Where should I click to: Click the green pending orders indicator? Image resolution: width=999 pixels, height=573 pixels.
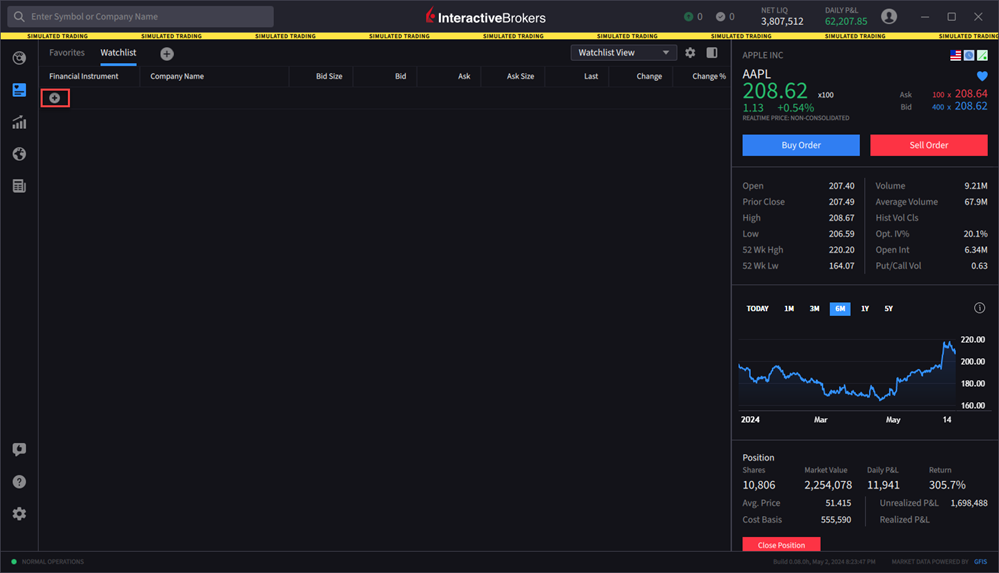point(688,17)
